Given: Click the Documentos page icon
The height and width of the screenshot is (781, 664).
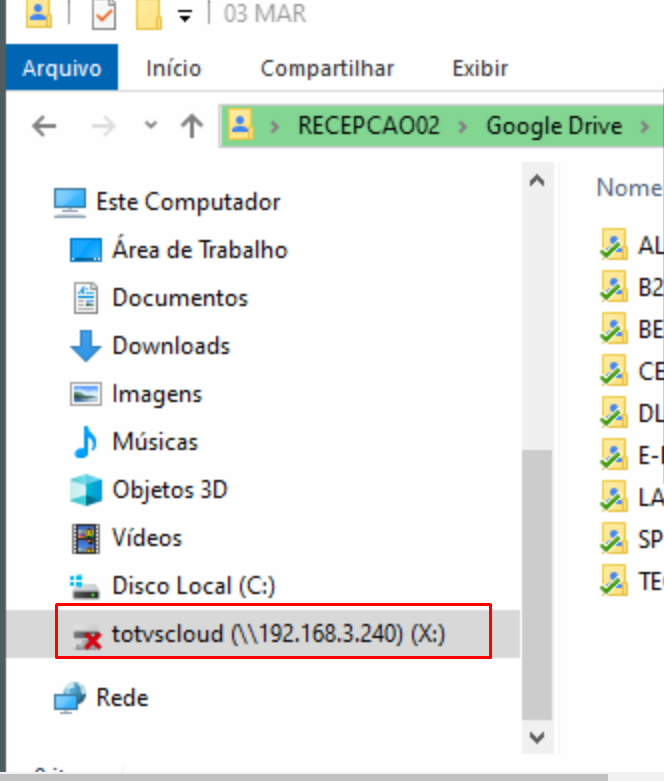Looking at the screenshot, I should click(86, 298).
